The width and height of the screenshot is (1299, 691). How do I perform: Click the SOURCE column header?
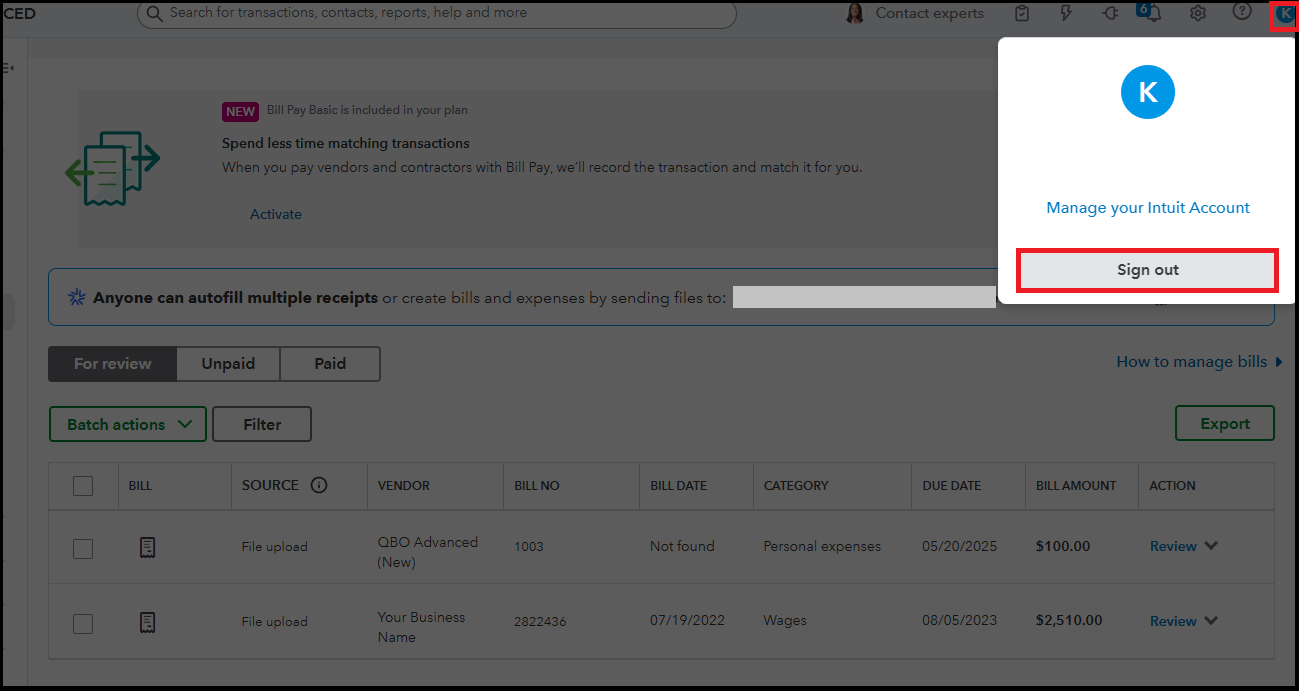click(x=270, y=485)
